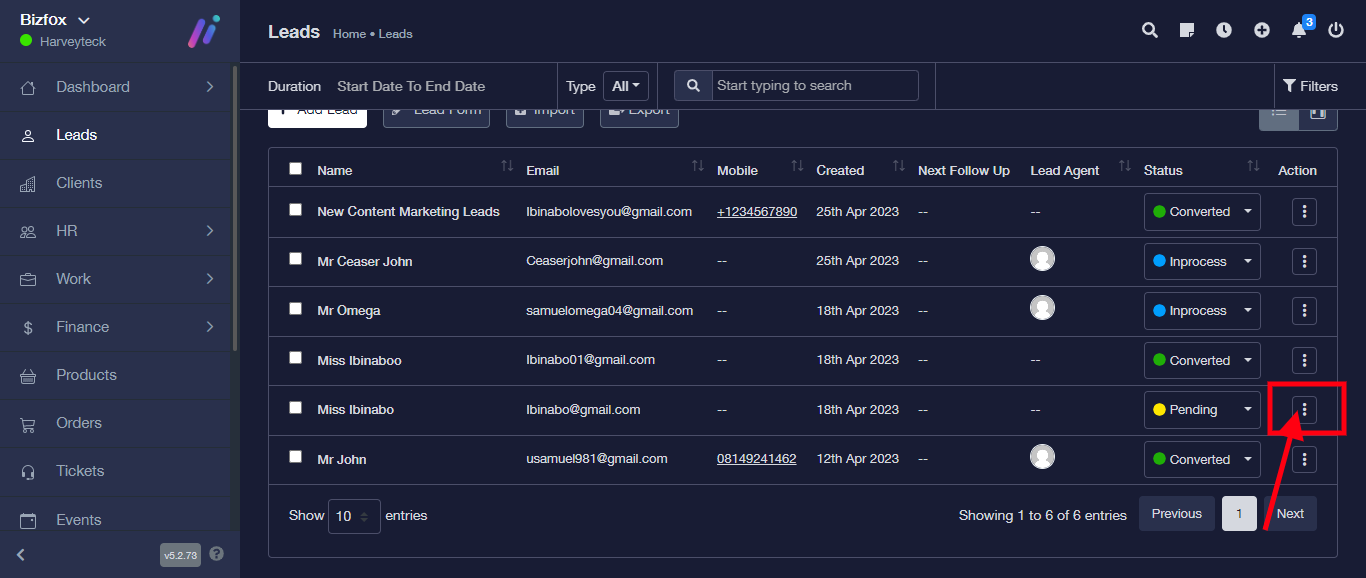
Task: Check the box beside Mr John
Action: [295, 457]
